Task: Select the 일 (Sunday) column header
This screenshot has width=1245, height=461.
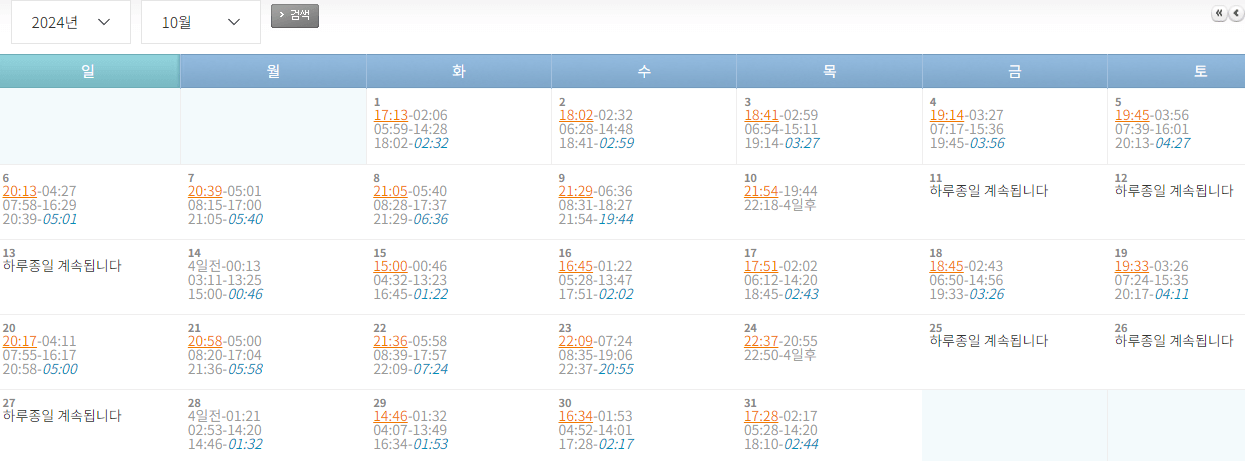Action: point(90,71)
